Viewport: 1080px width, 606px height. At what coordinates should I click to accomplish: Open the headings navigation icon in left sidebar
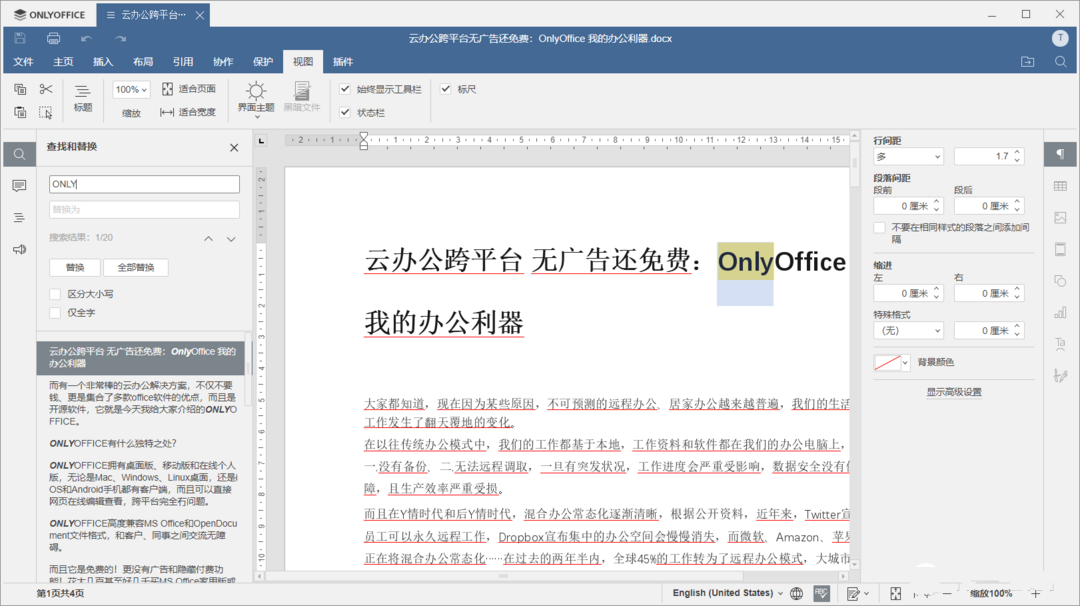click(x=19, y=218)
